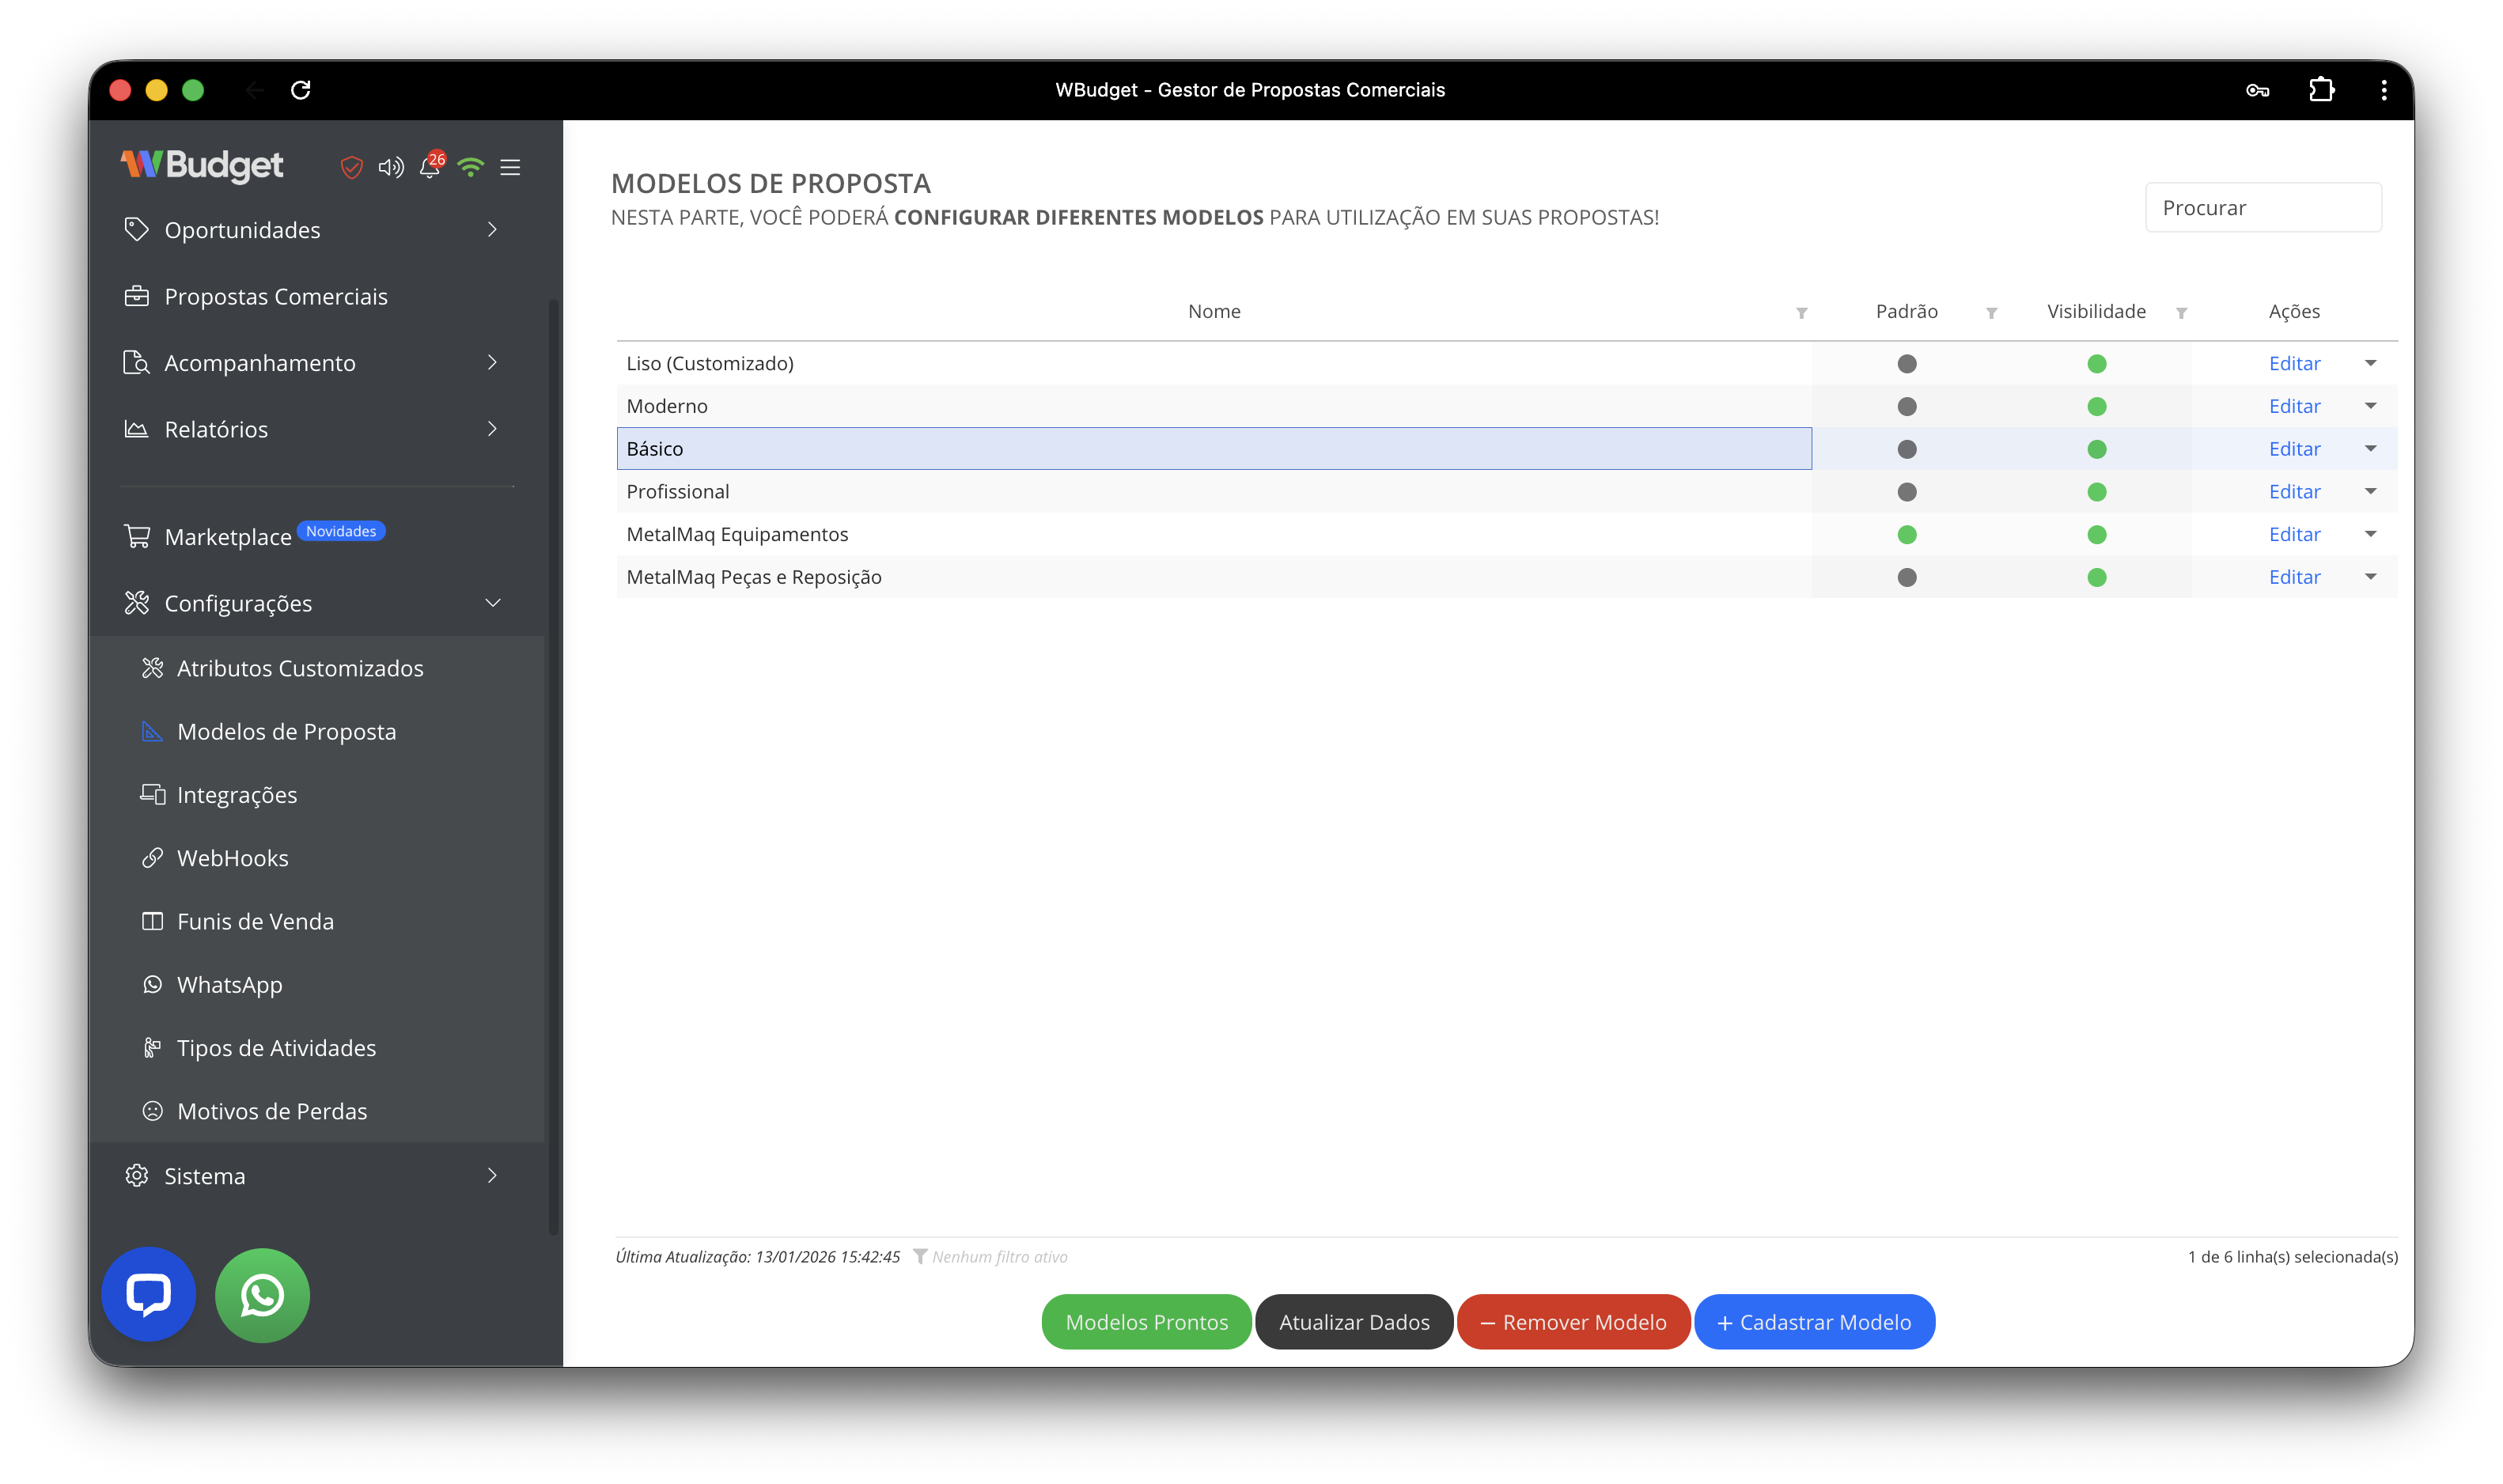The image size is (2503, 1484).
Task: Toggle Padrão dot for Liso (Customizado)
Action: (x=1906, y=363)
